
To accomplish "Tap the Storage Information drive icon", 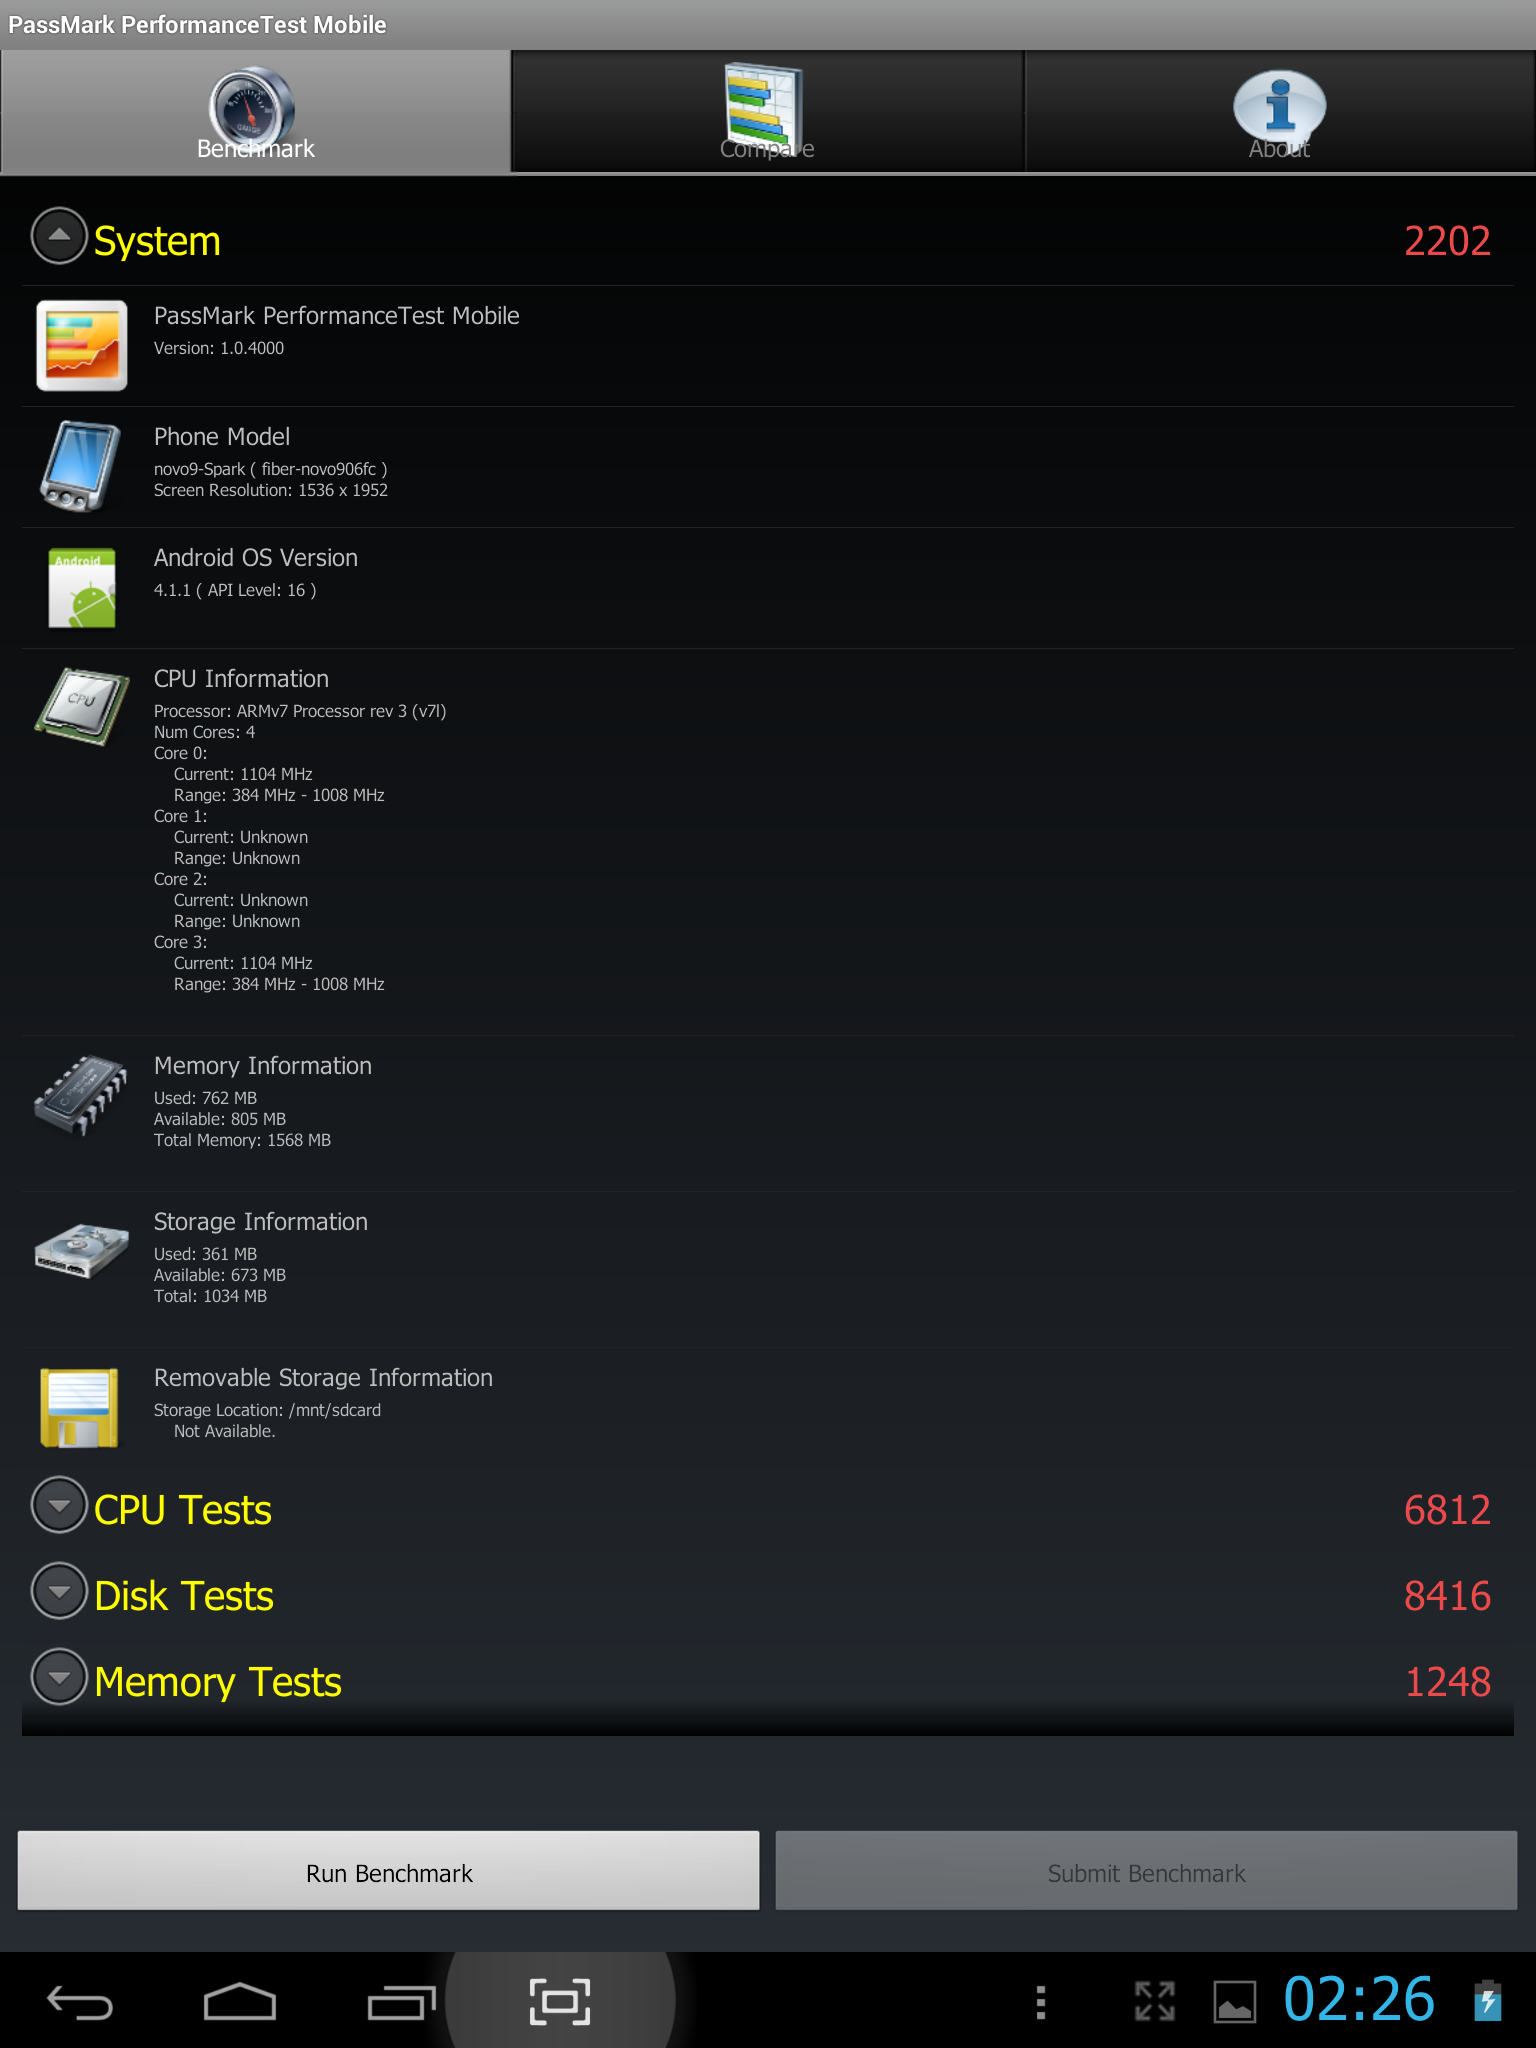I will (82, 1250).
